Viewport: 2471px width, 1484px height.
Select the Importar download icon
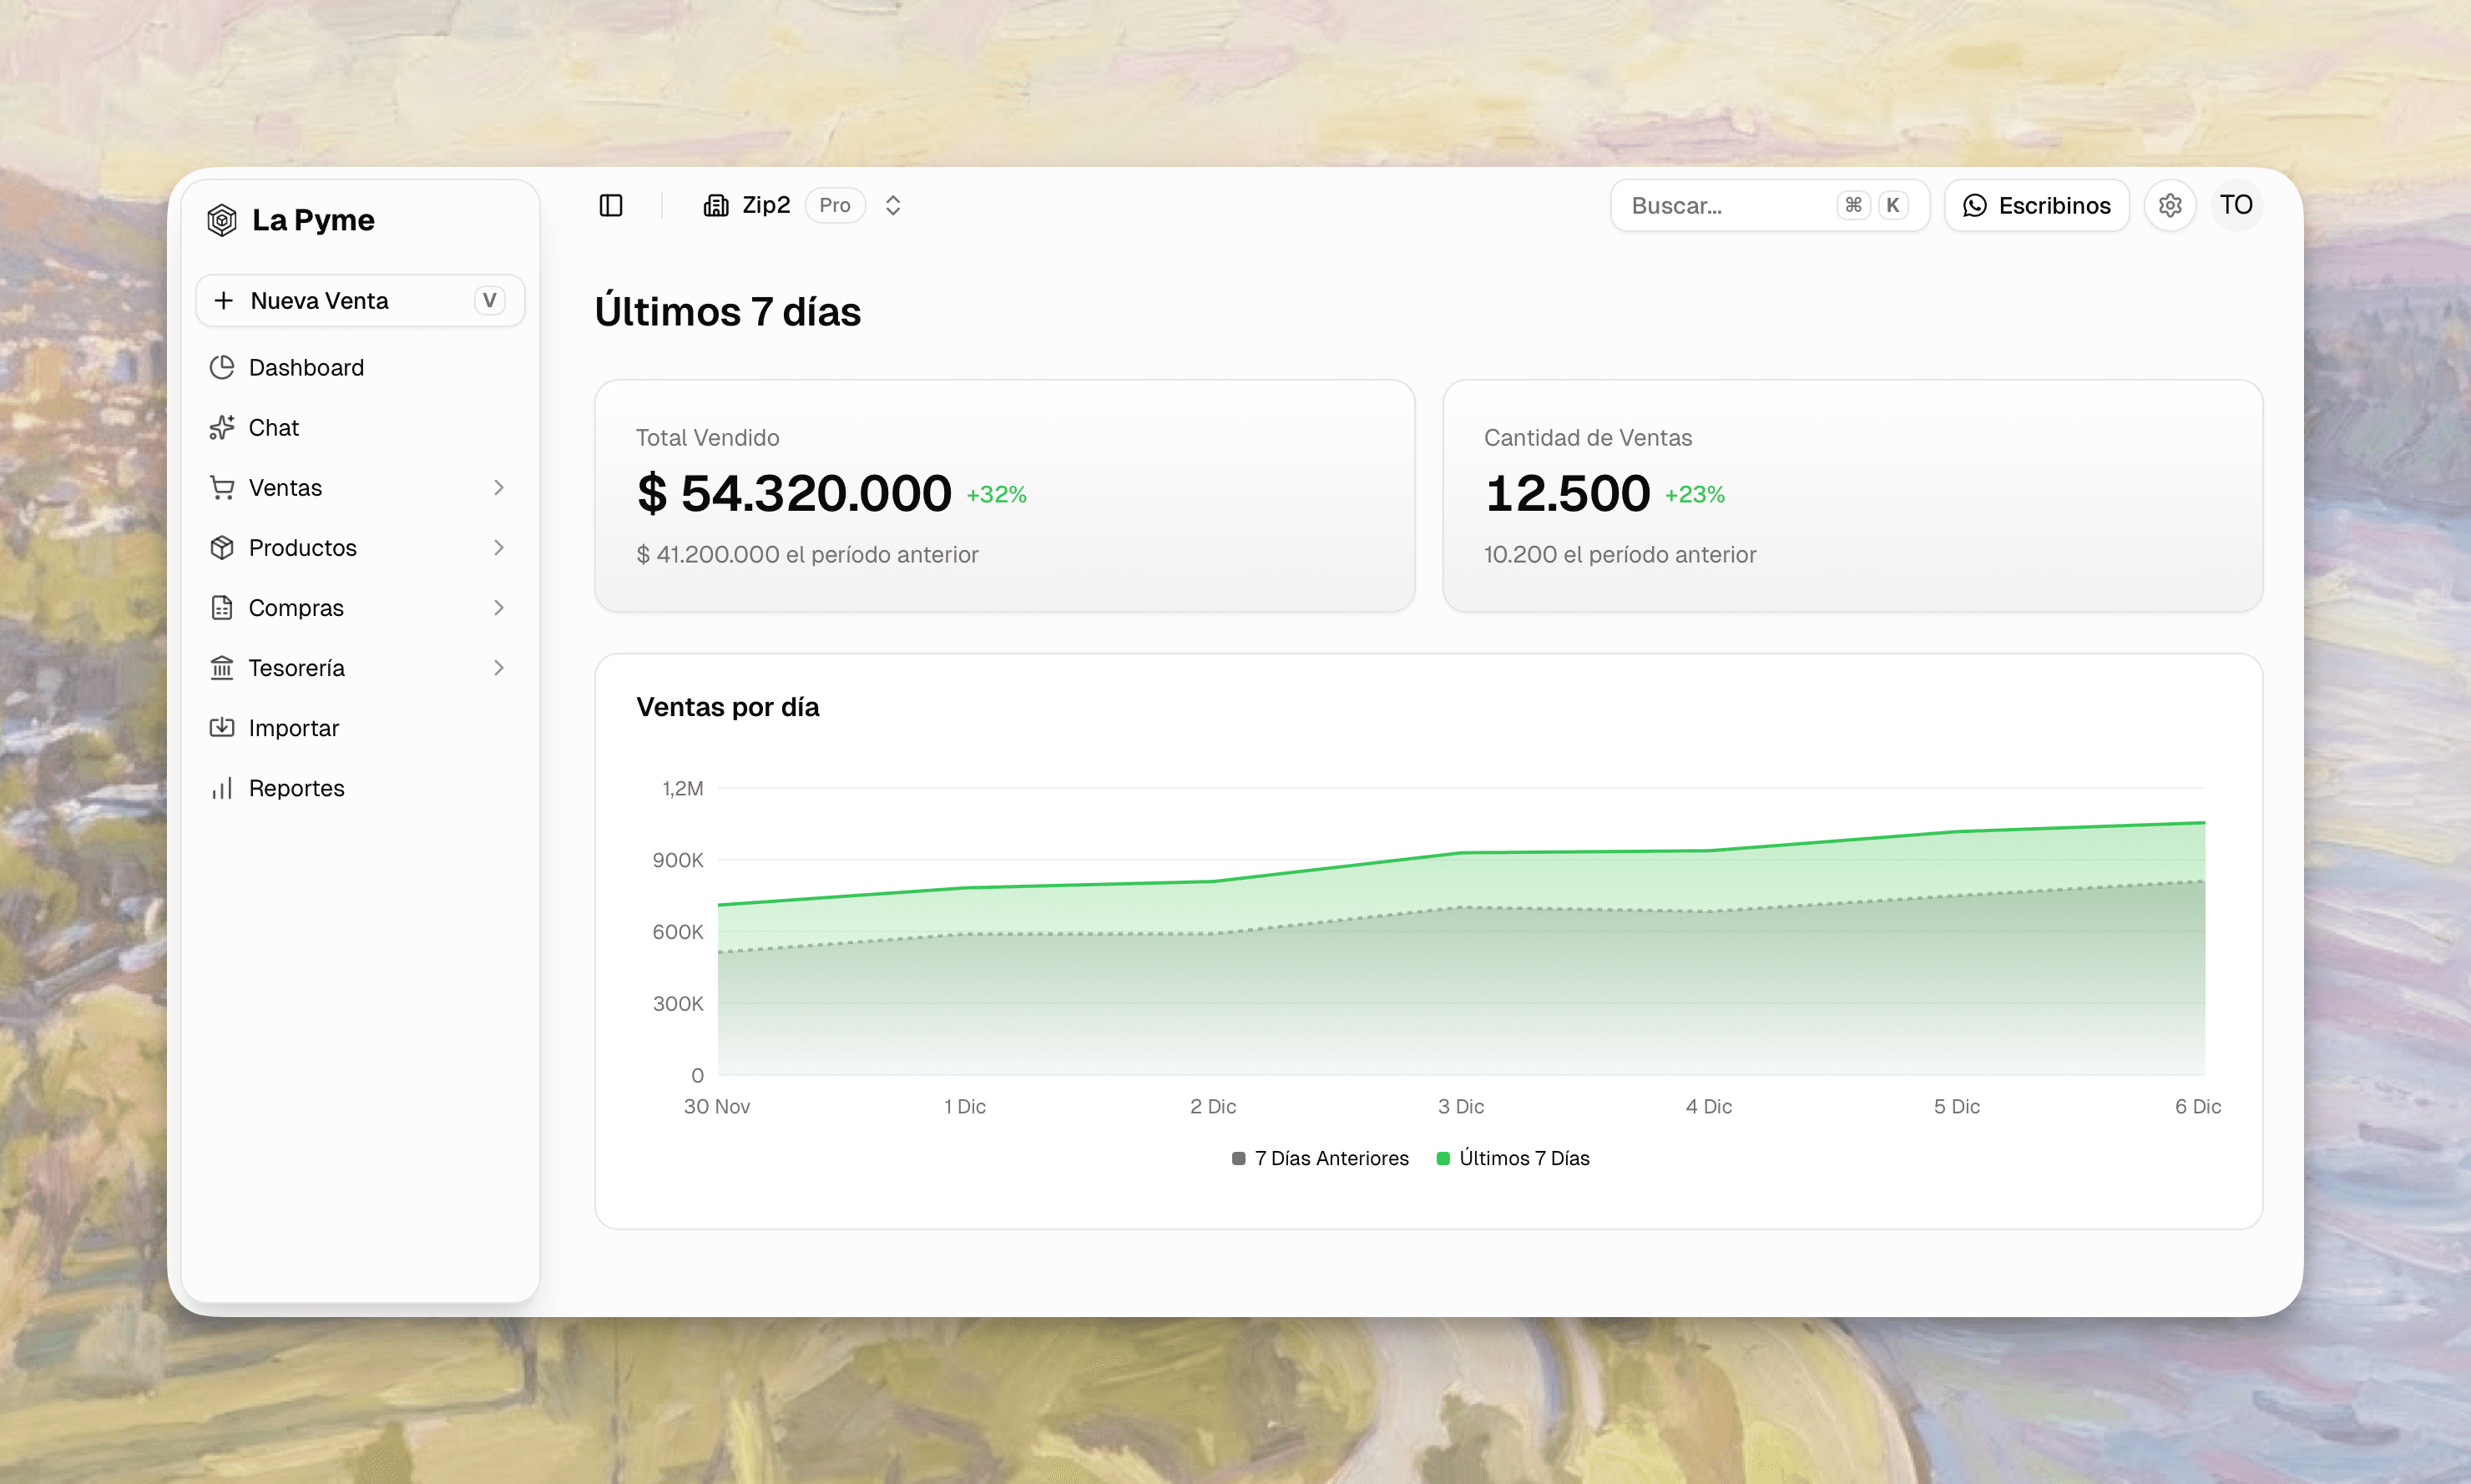pyautogui.click(x=222, y=727)
